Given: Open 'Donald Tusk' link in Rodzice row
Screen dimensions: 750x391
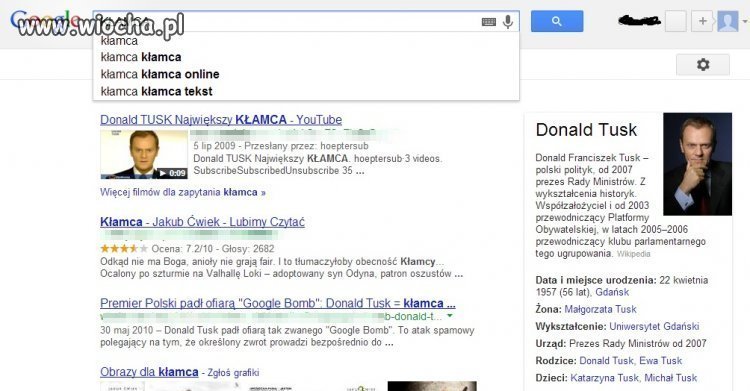Looking at the screenshot, I should (607, 360).
